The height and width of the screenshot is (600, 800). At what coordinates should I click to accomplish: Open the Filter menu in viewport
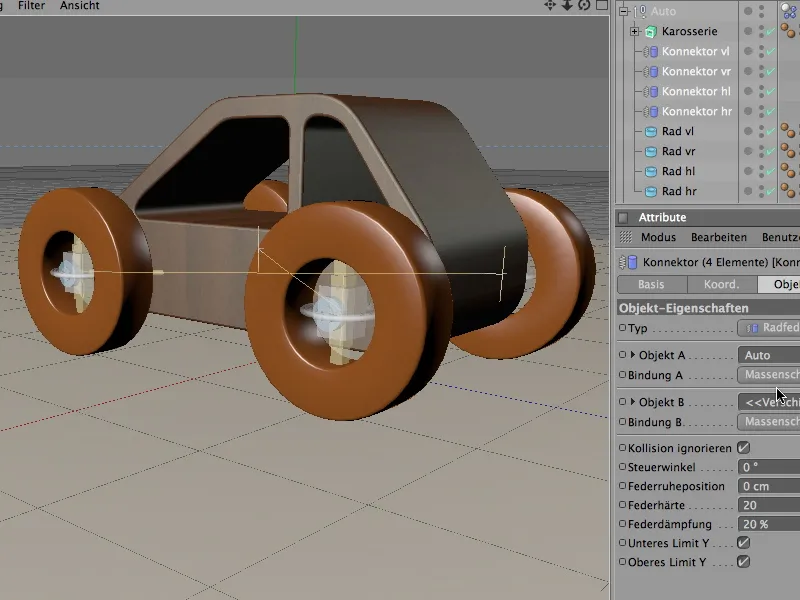pos(31,6)
